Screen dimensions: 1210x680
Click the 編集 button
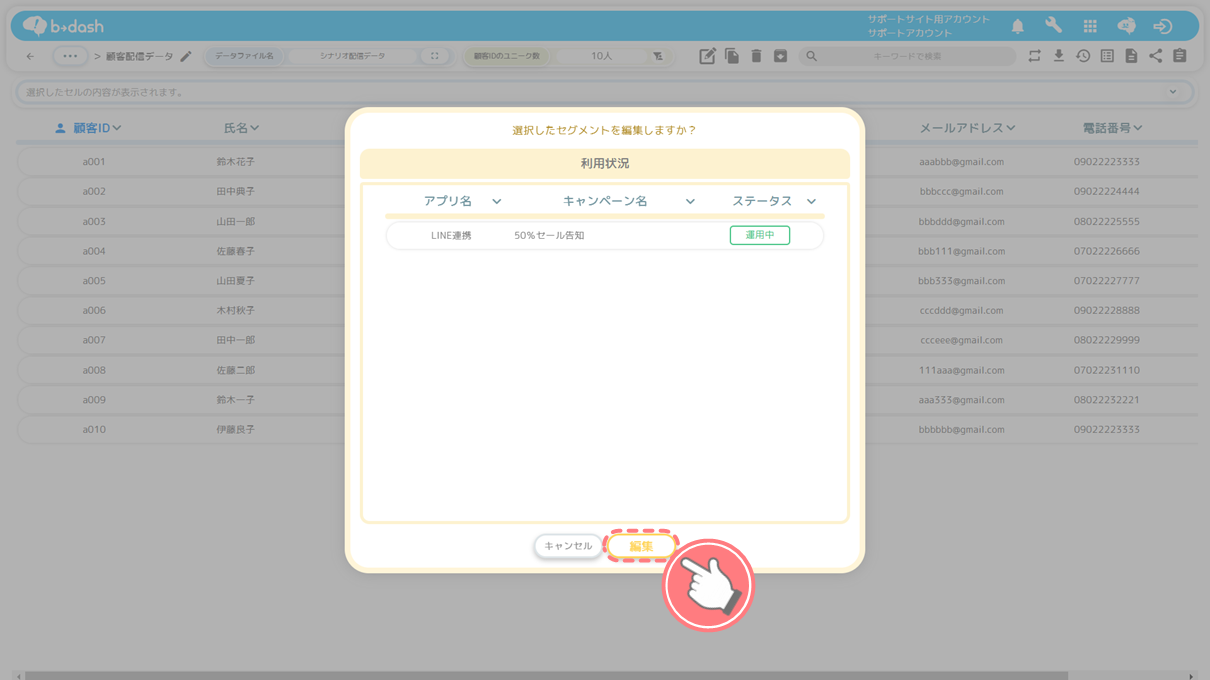[641, 546]
